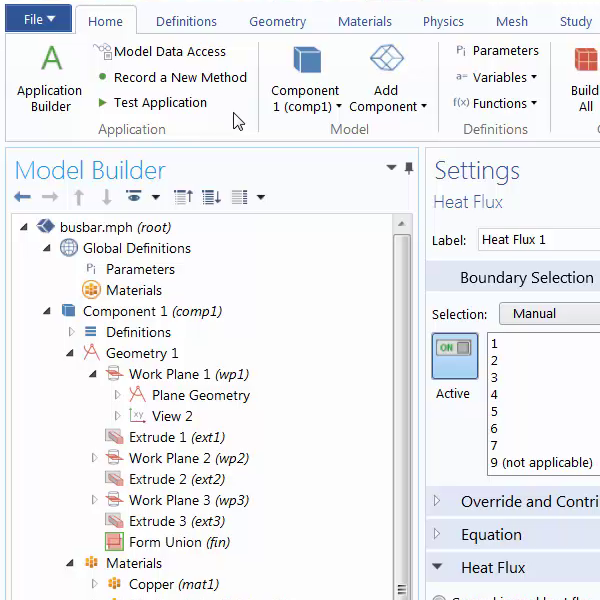Click Record a New Method
This screenshot has height=600, width=600.
(x=179, y=77)
